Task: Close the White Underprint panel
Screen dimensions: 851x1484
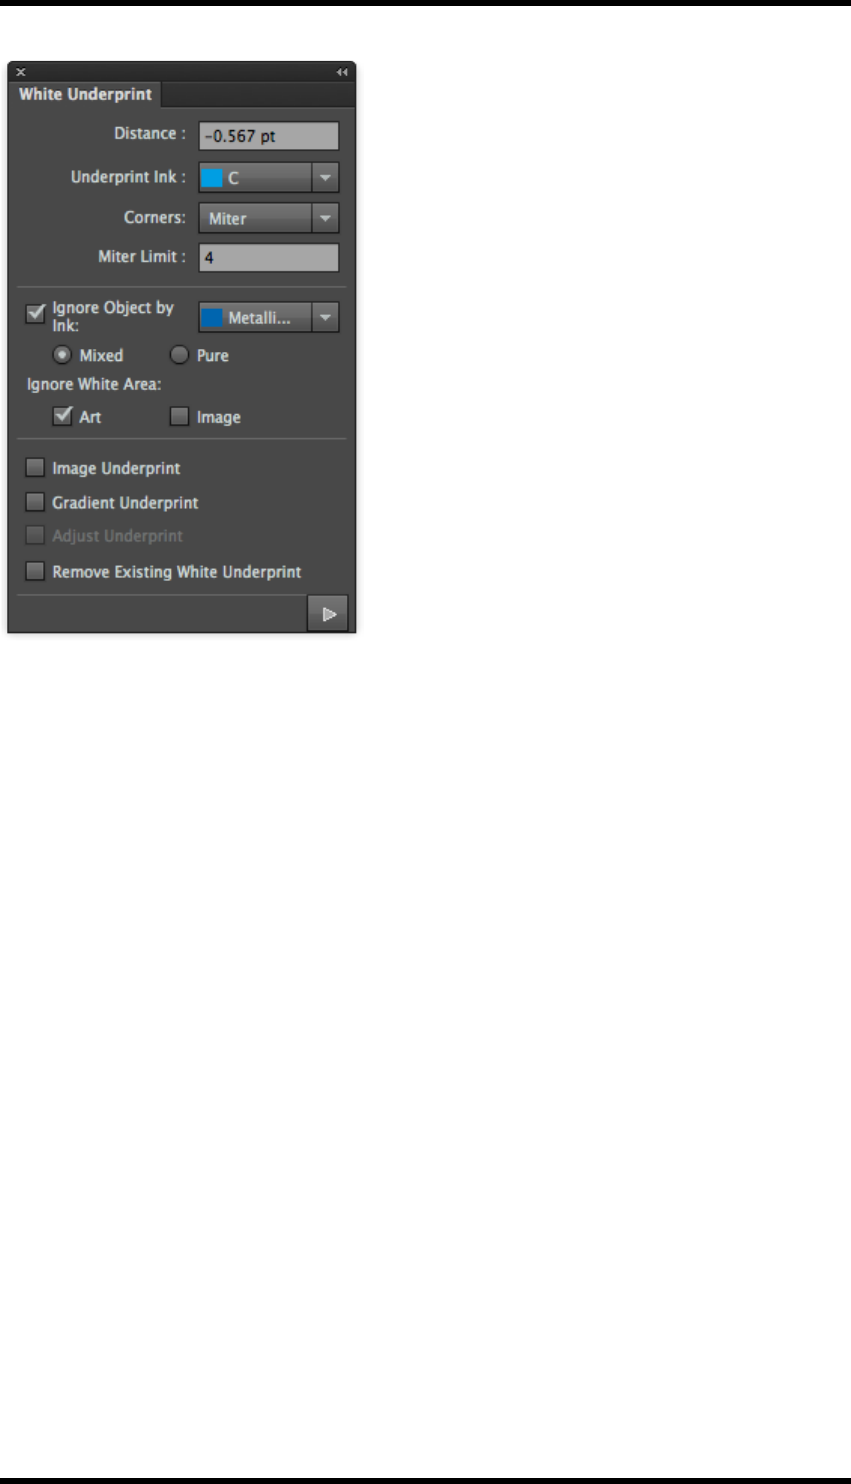Action: tap(21, 72)
